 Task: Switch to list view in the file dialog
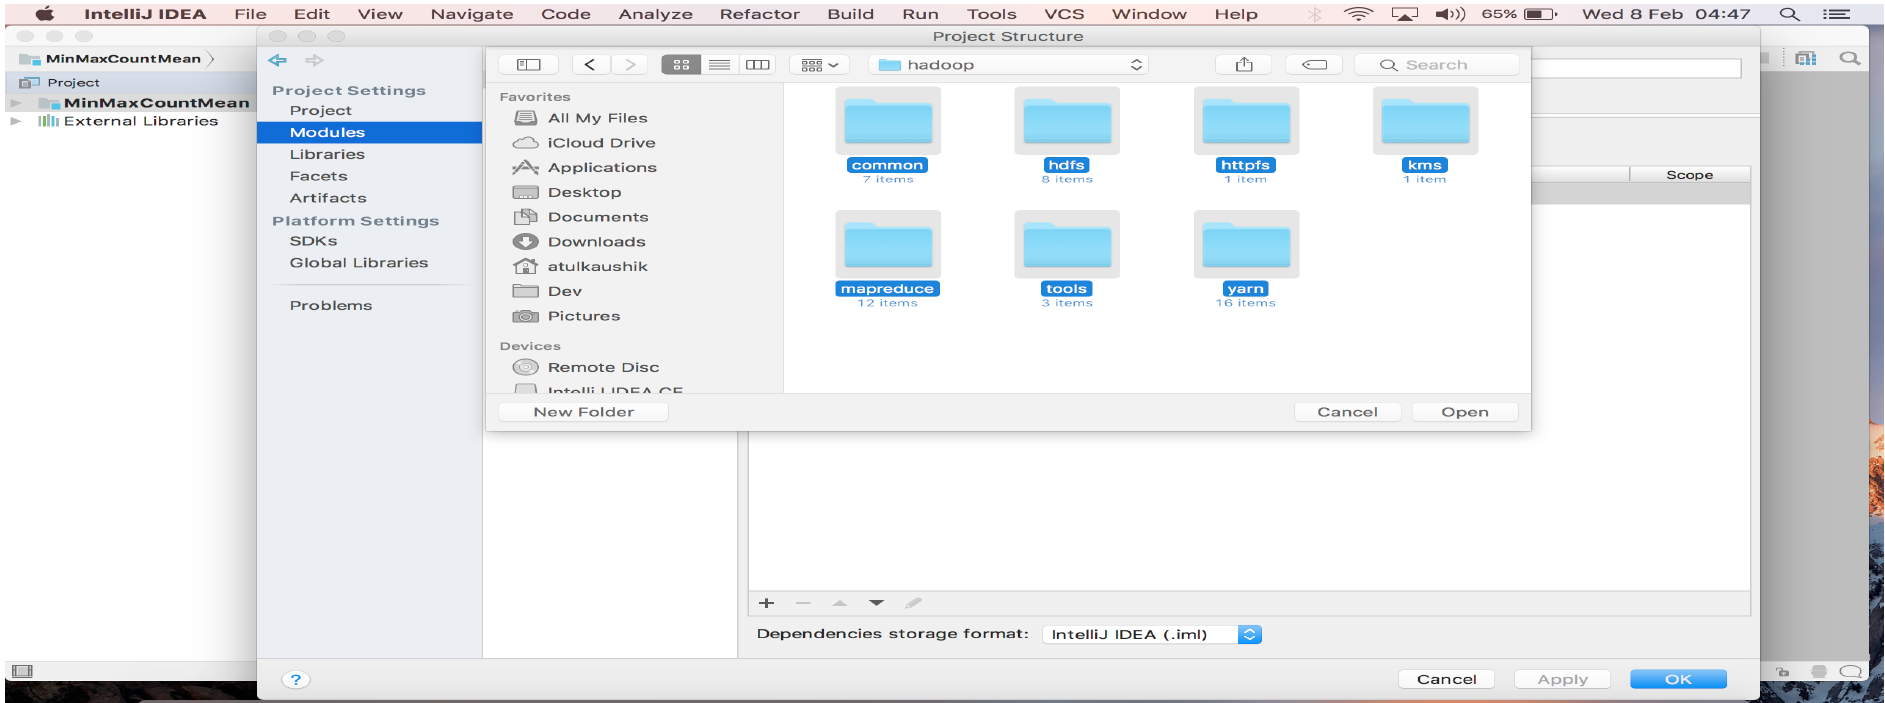[x=719, y=65]
